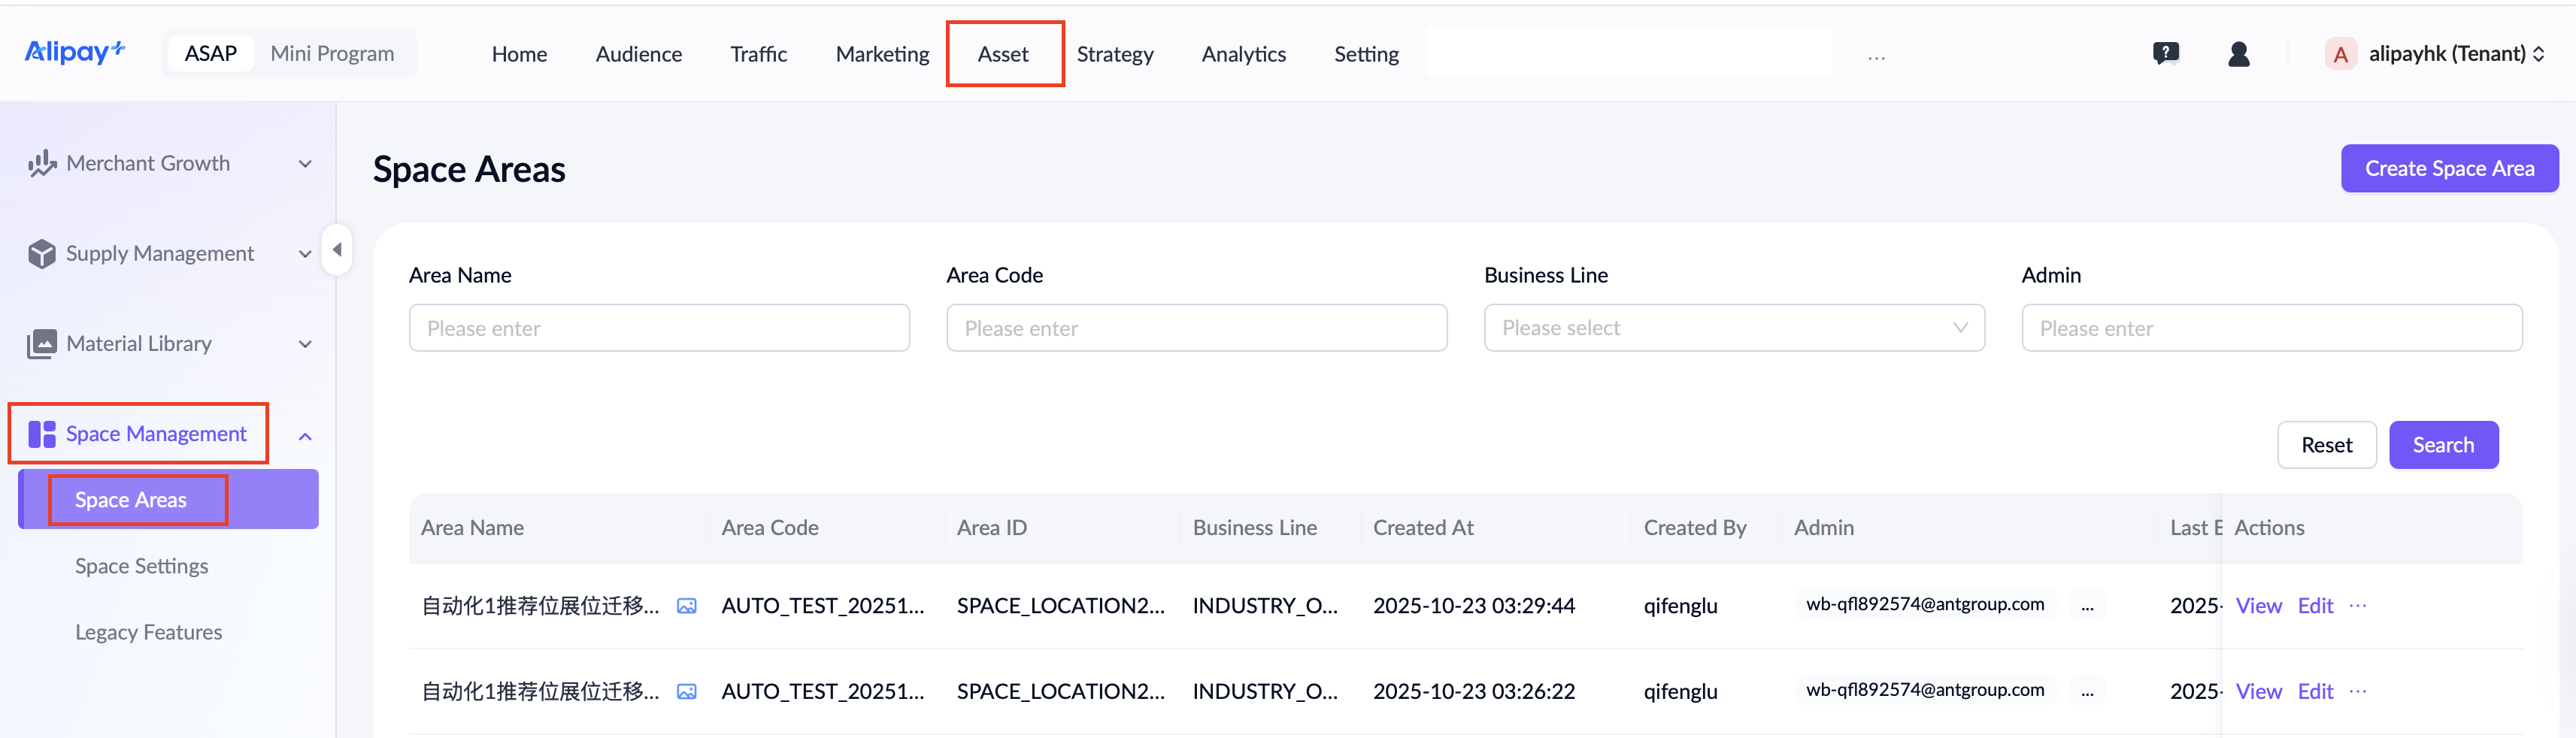
Task: Switch to the Mini Program mode
Action: [332, 54]
